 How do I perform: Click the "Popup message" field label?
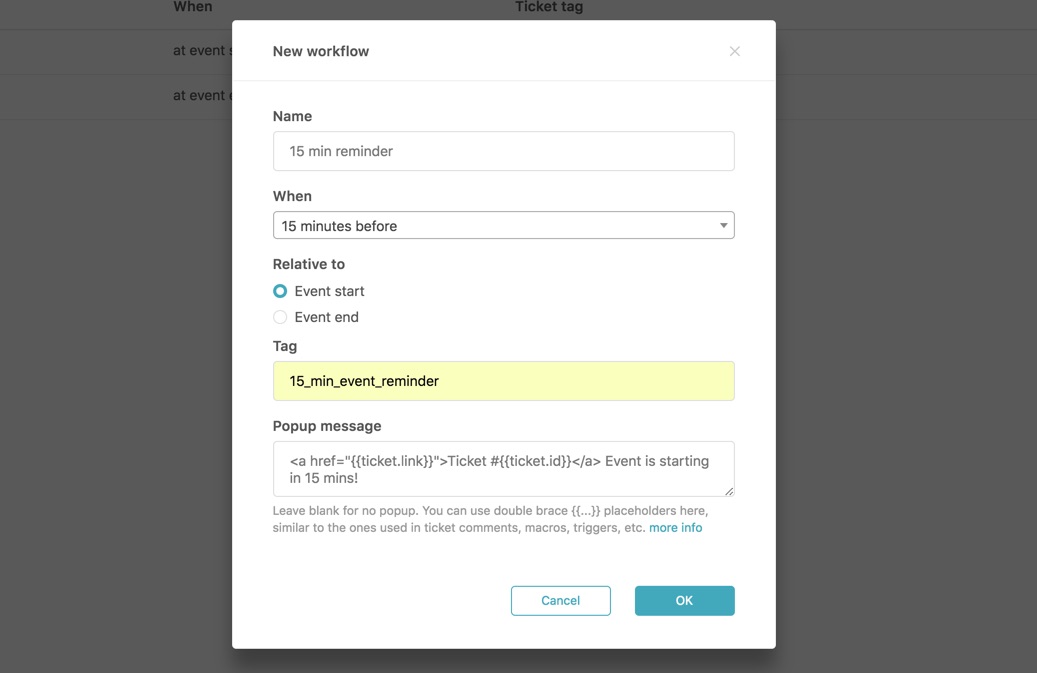(327, 426)
